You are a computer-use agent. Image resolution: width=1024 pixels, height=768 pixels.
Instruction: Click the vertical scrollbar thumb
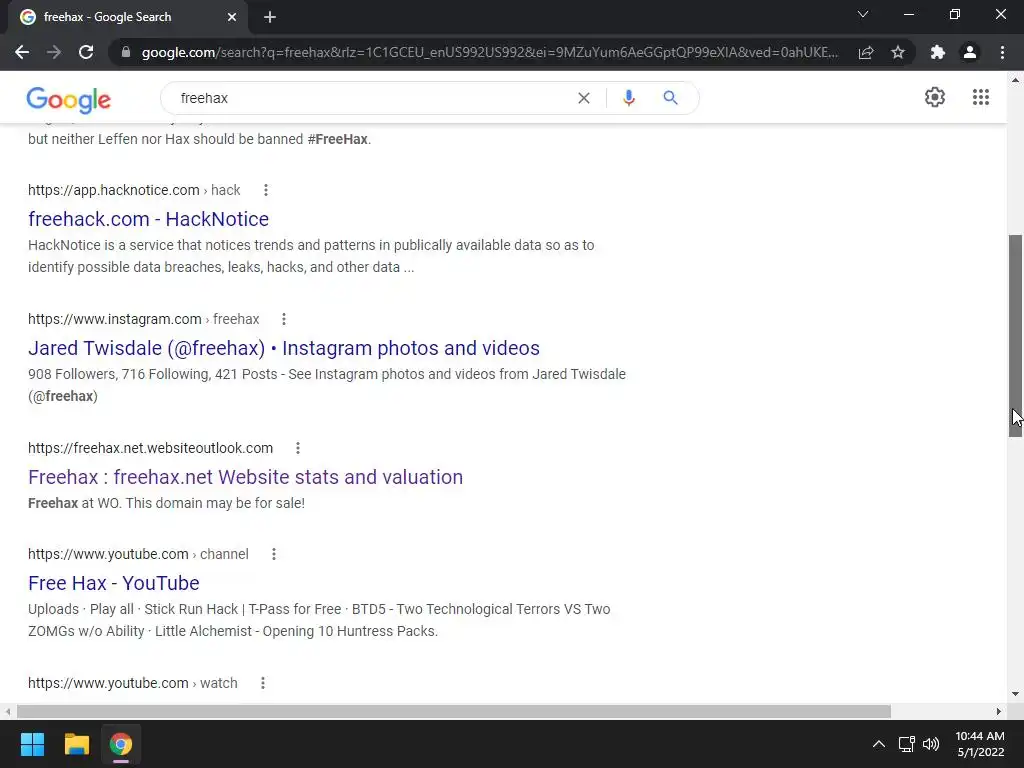(x=1016, y=336)
